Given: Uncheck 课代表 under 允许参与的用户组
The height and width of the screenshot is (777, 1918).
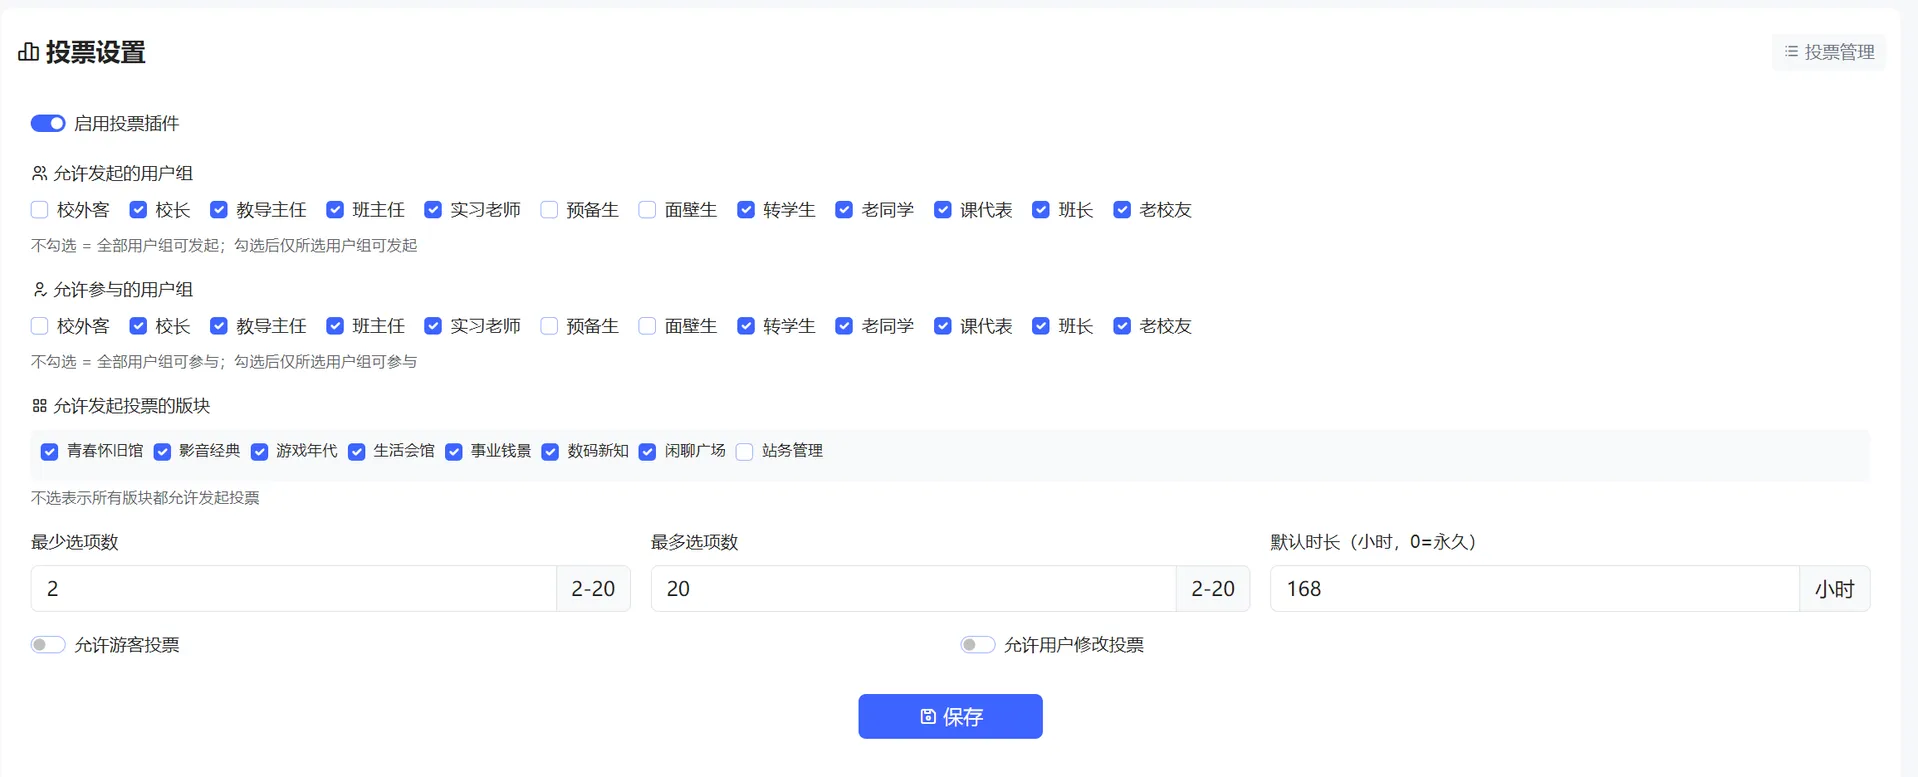Looking at the screenshot, I should 943,326.
